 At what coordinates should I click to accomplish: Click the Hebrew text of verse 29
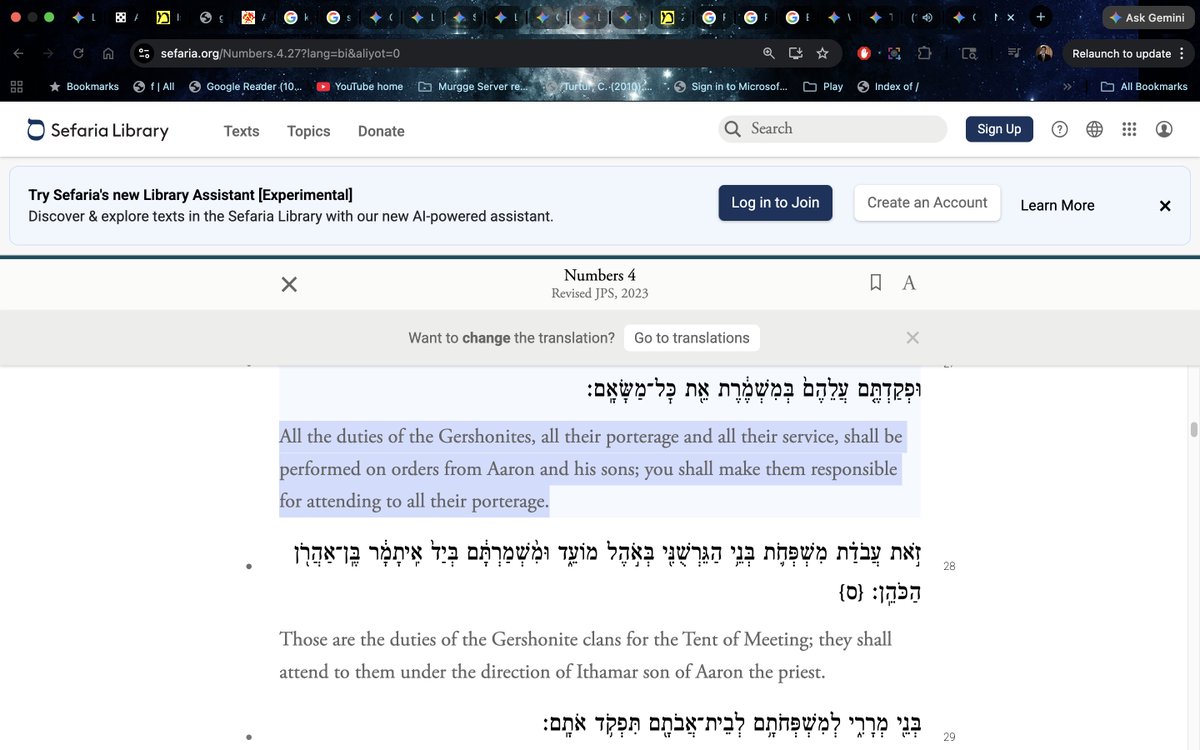coord(730,722)
